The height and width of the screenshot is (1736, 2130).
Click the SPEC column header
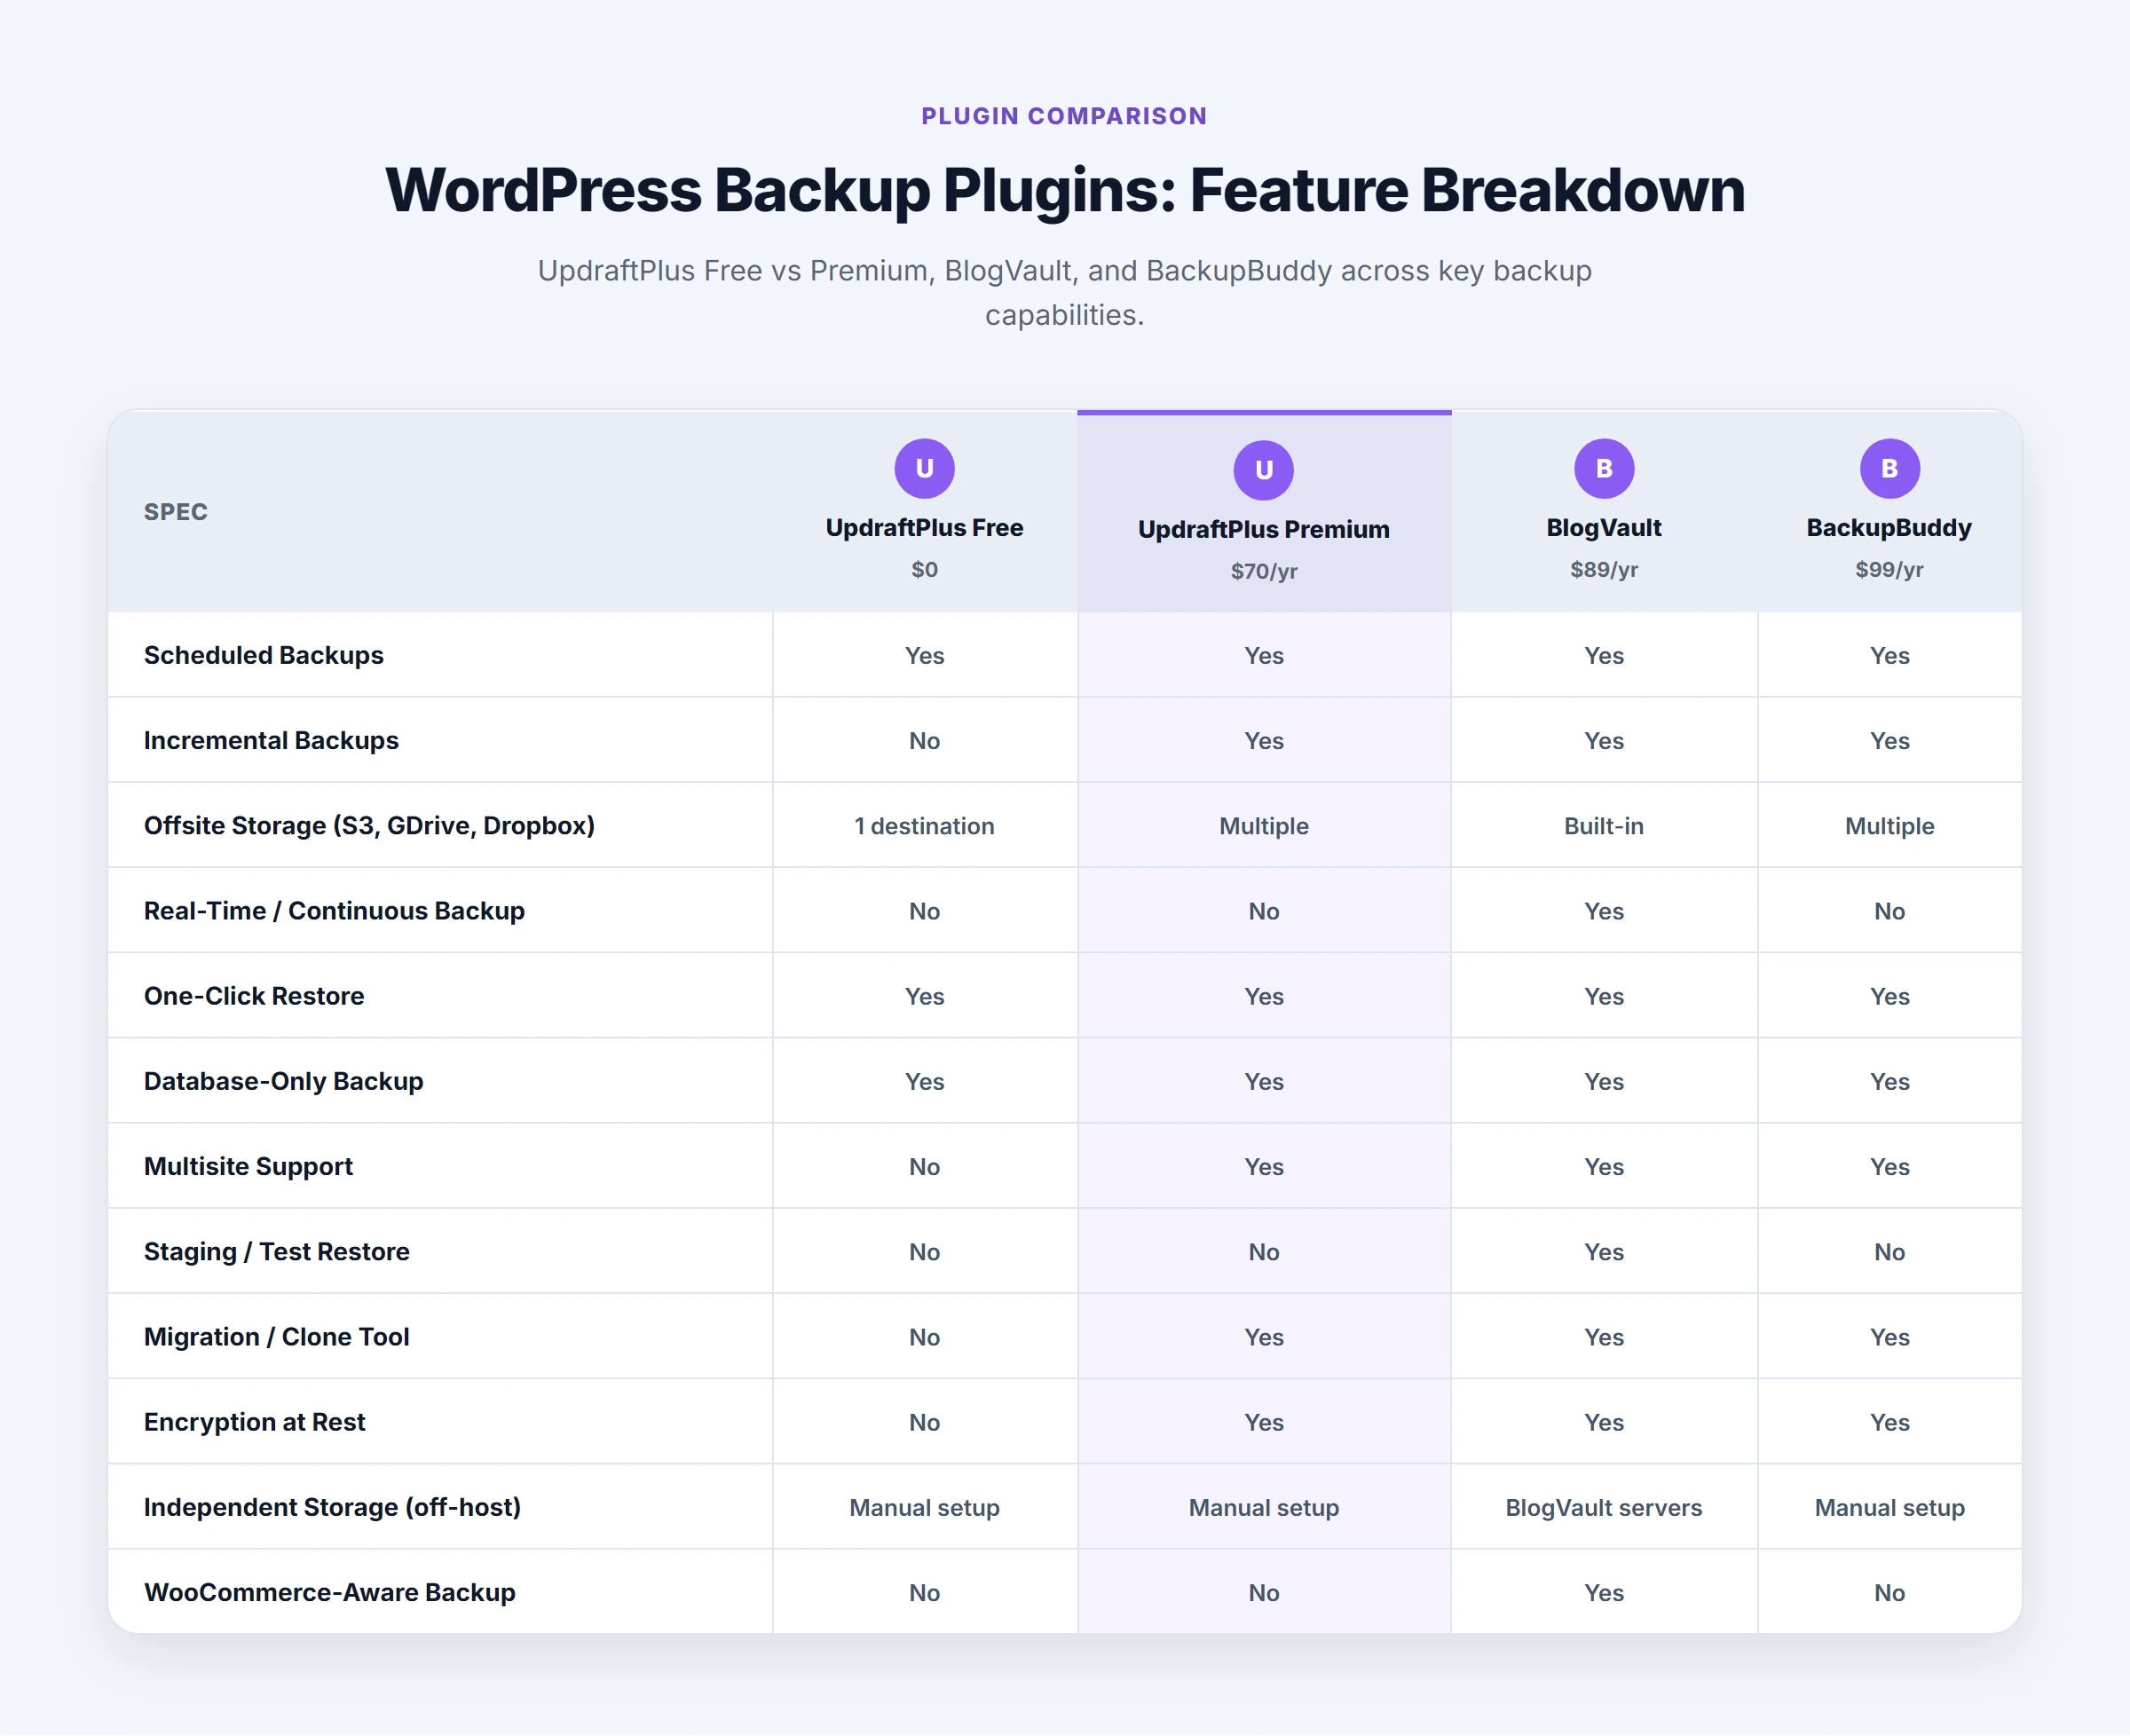[176, 512]
